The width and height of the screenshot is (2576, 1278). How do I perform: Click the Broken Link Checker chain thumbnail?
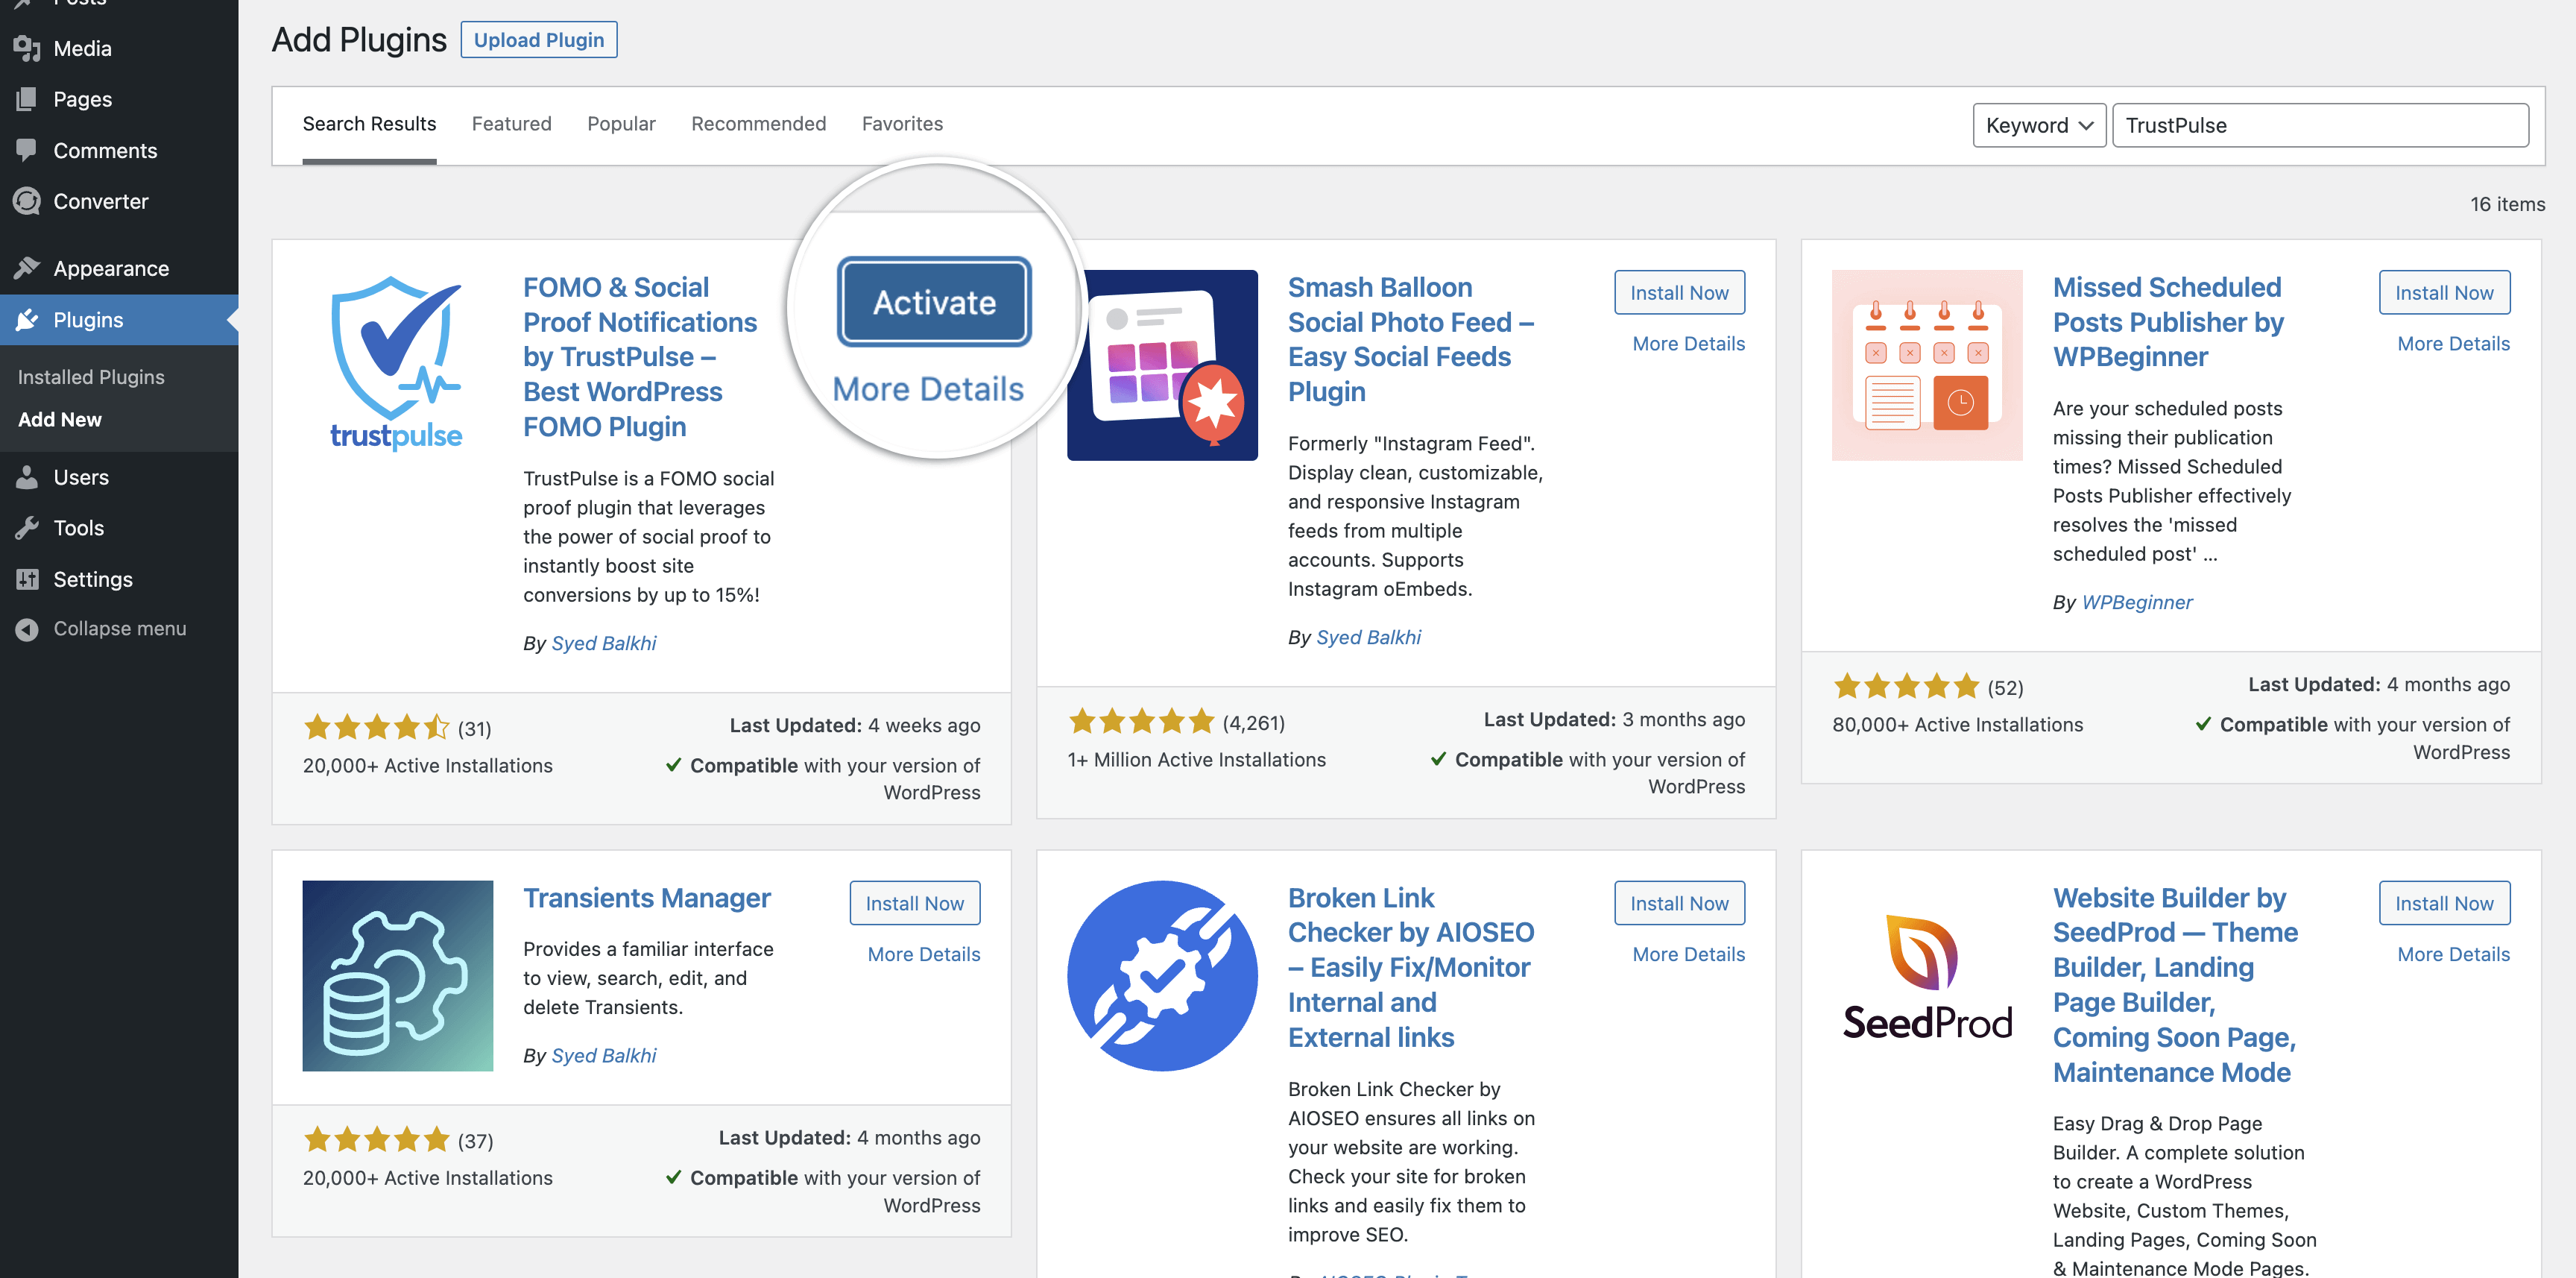click(x=1162, y=976)
